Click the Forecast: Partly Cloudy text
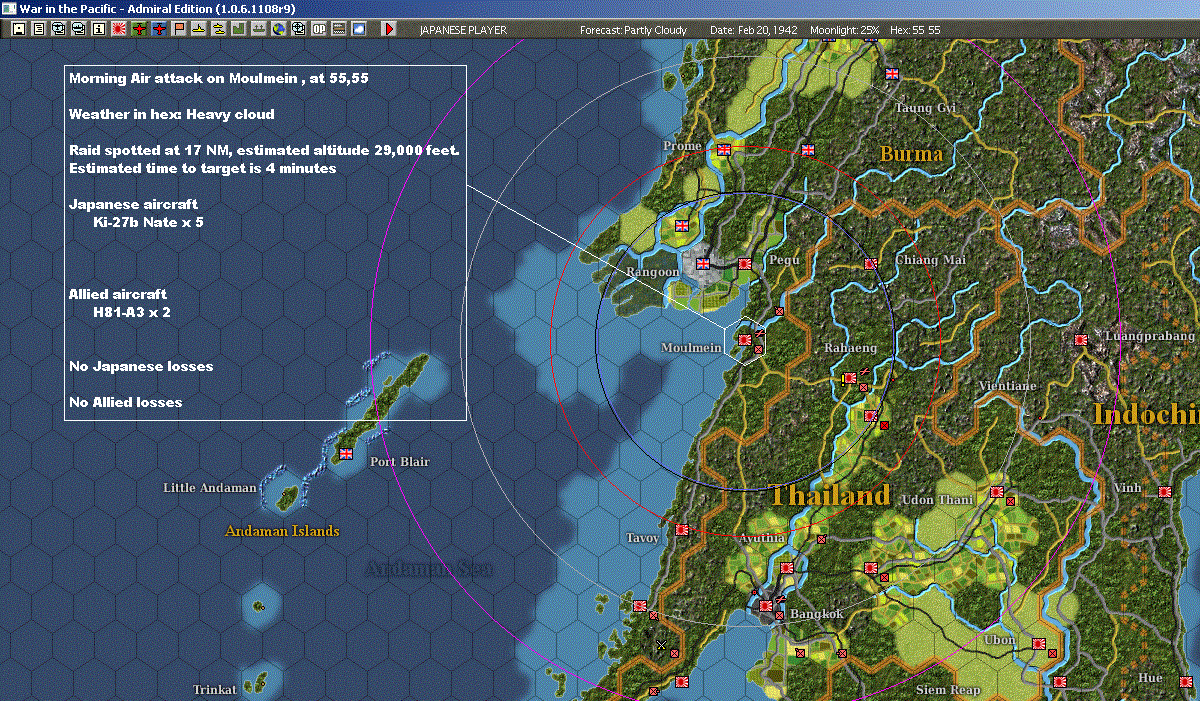 point(634,30)
